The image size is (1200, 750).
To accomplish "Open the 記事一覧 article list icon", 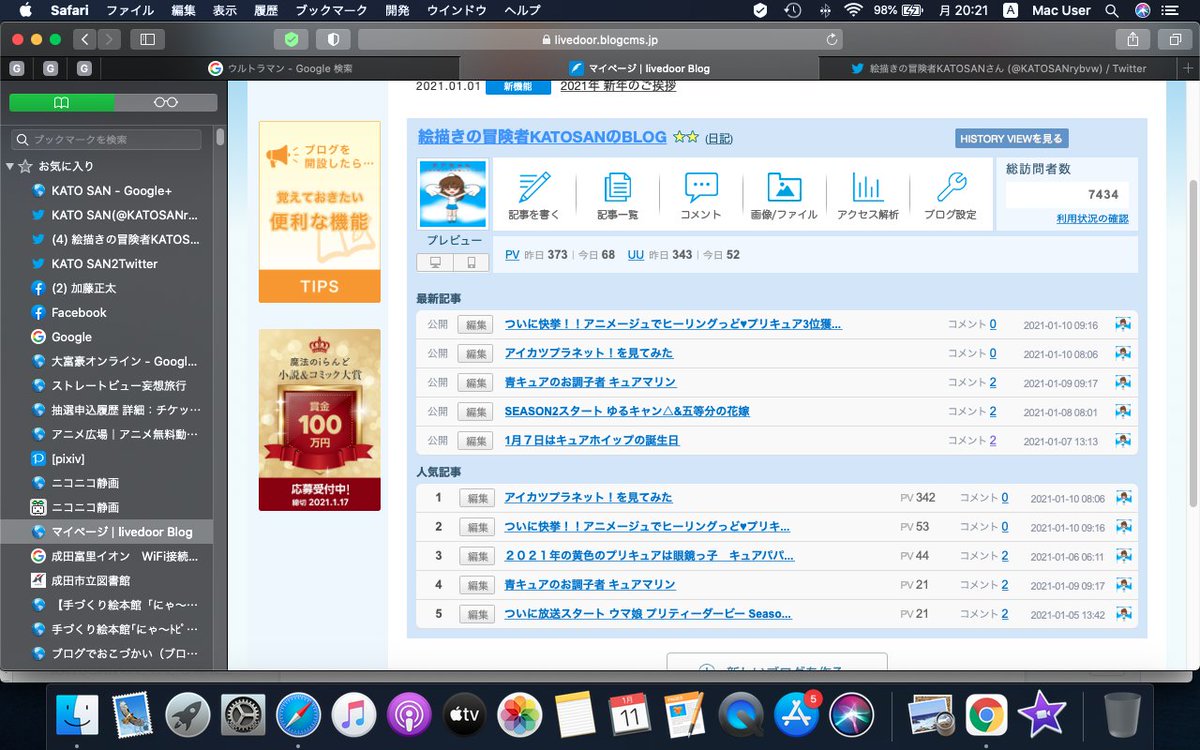I will click(x=617, y=195).
